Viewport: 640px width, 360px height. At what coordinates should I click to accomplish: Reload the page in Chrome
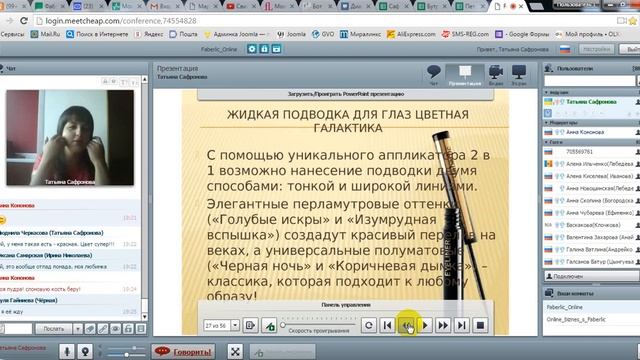[x=24, y=21]
